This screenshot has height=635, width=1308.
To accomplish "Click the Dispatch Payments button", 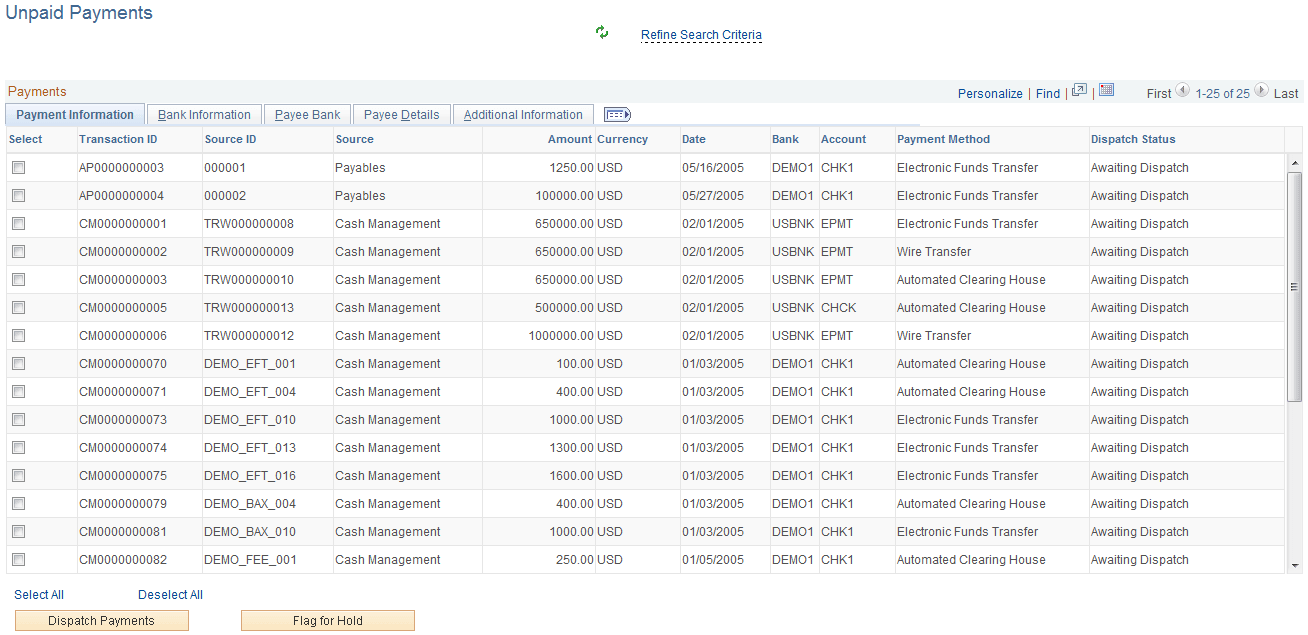I will tap(101, 620).
